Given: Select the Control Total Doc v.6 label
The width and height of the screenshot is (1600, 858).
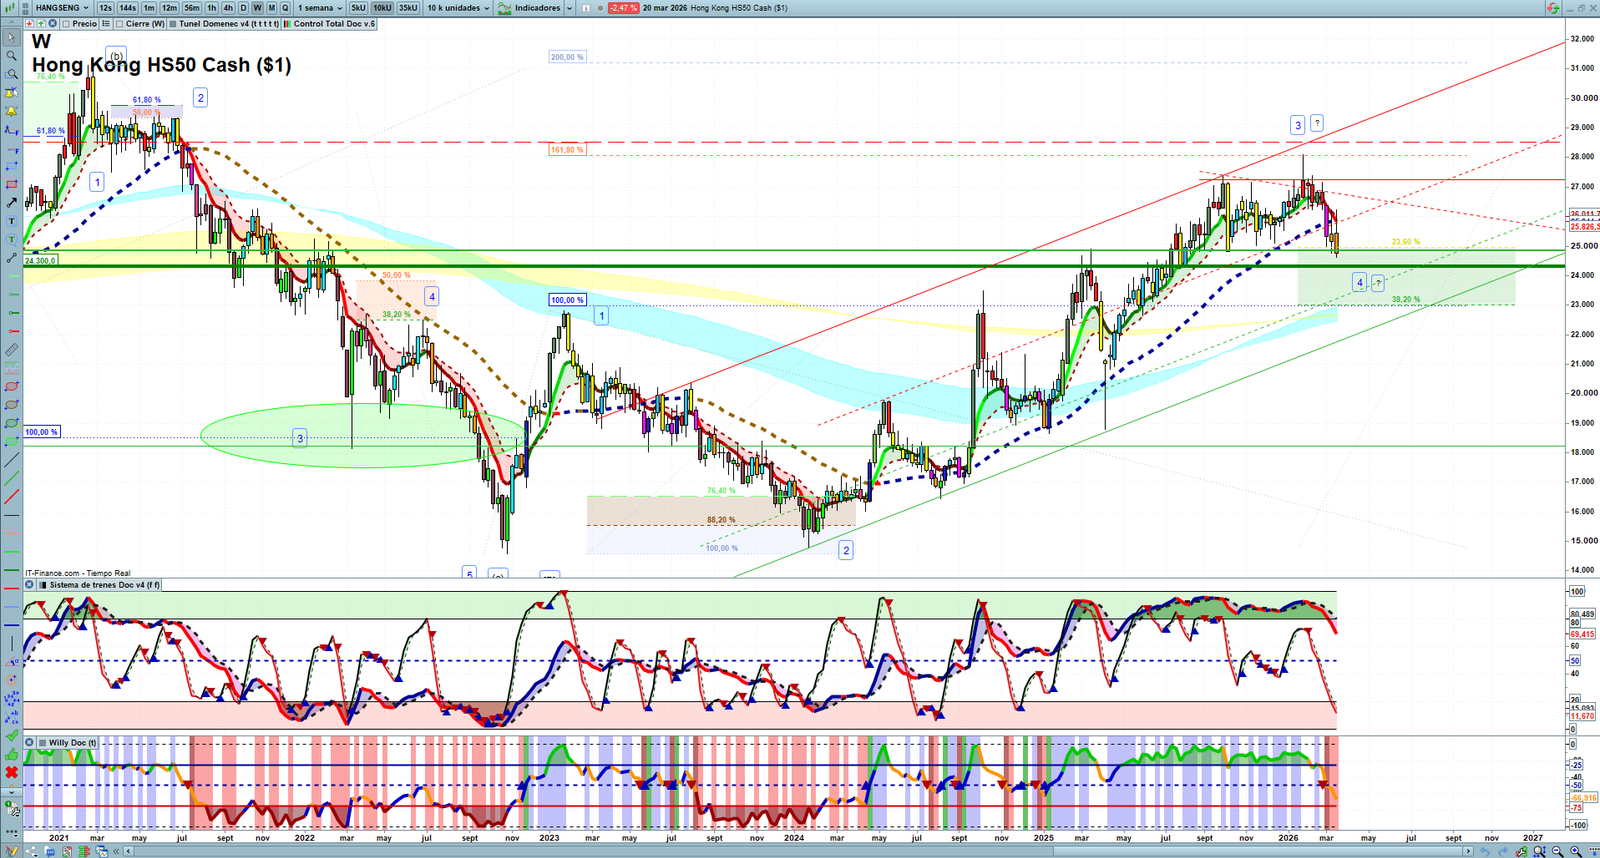Looking at the screenshot, I should click(x=334, y=24).
